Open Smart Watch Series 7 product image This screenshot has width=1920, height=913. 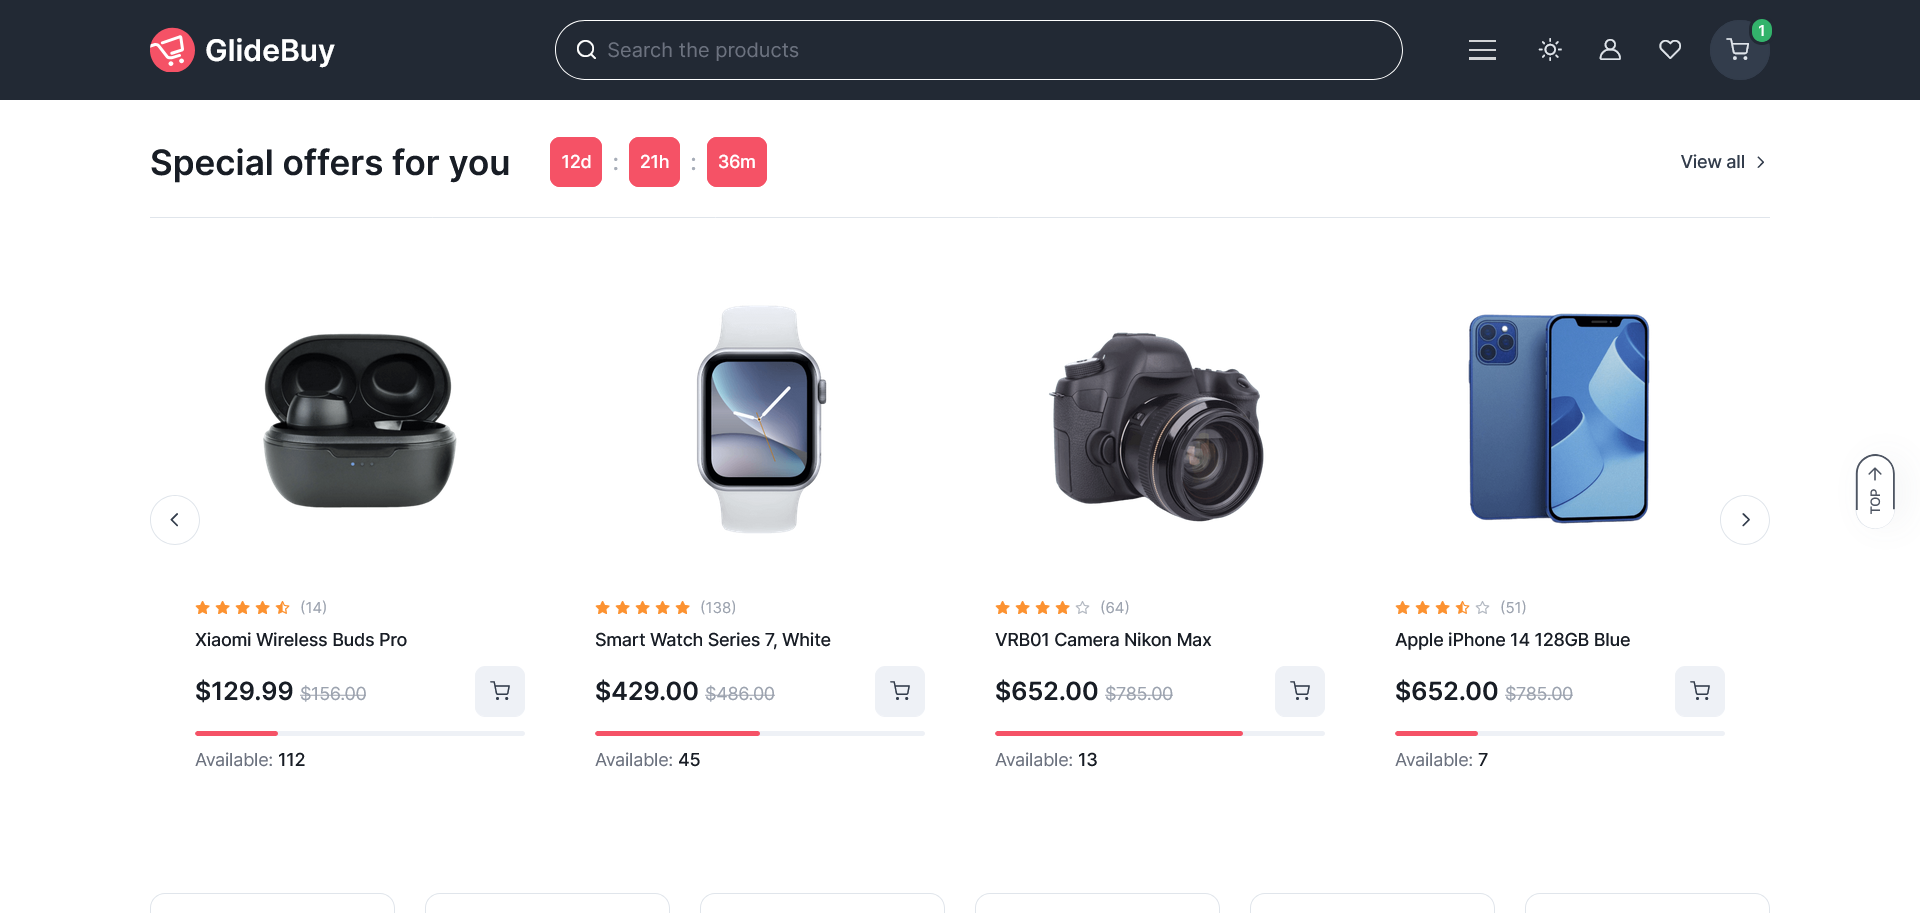[x=760, y=419]
